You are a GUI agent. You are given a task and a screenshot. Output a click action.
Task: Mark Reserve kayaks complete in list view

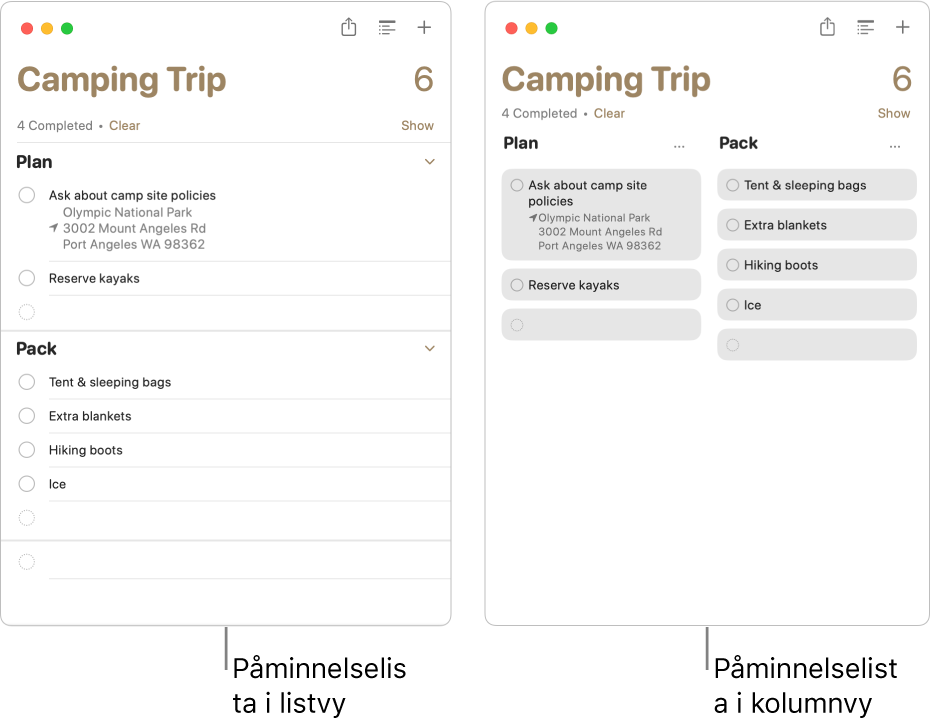pos(27,278)
